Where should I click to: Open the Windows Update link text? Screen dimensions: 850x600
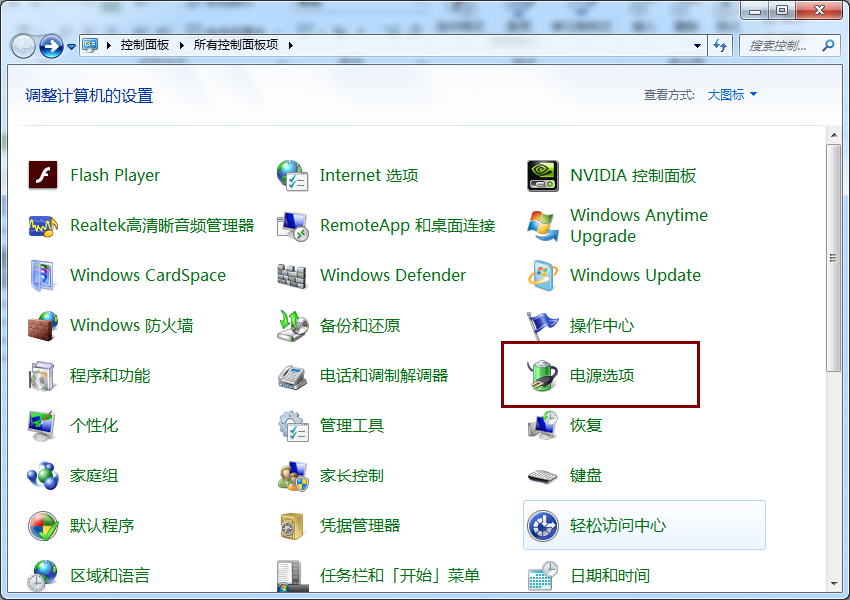click(635, 275)
